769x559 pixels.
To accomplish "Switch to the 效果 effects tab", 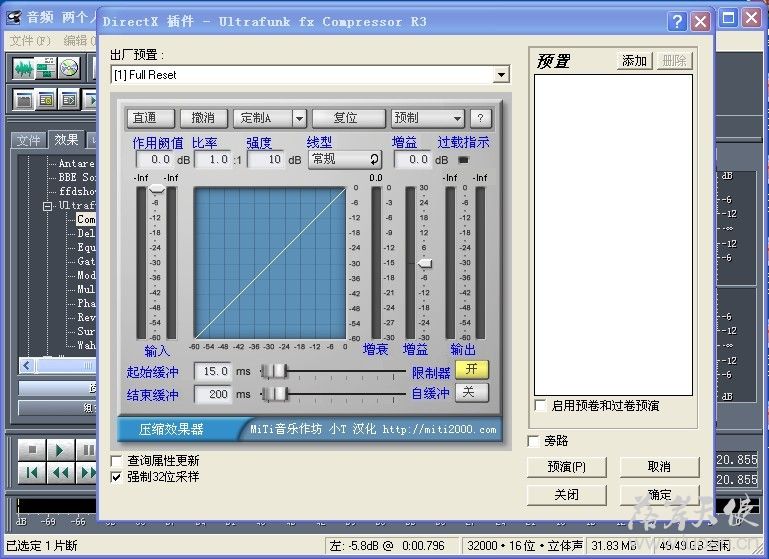I will point(66,140).
